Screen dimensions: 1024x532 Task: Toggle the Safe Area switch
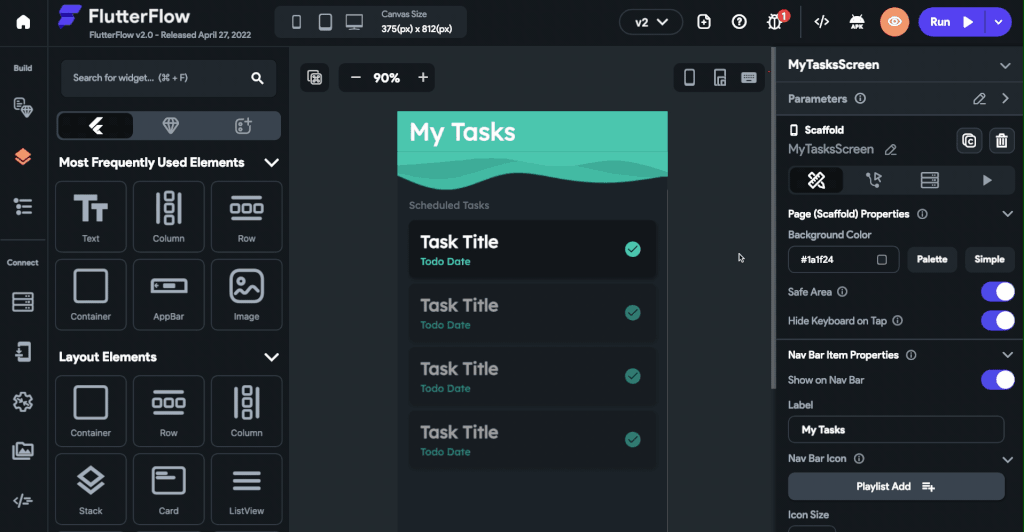click(x=998, y=292)
